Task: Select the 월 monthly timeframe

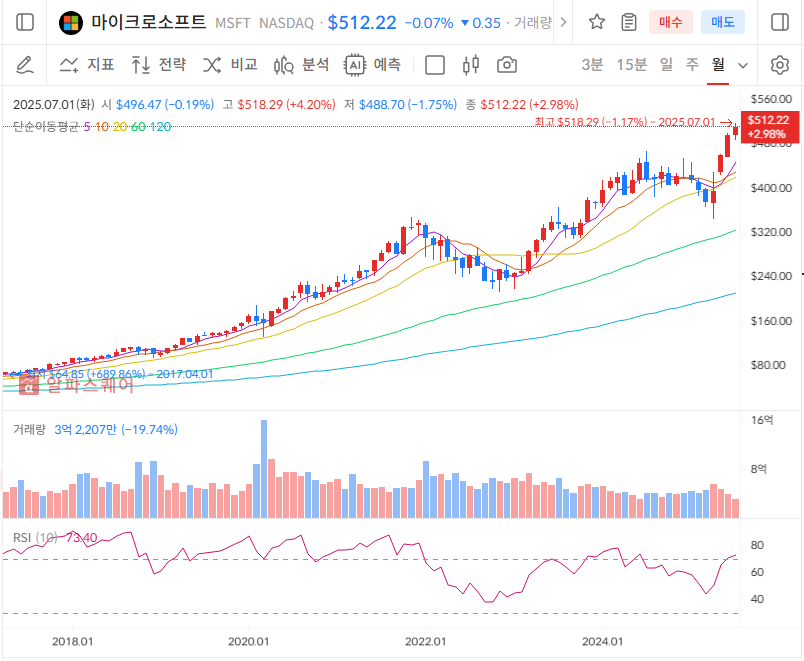Action: [718, 65]
